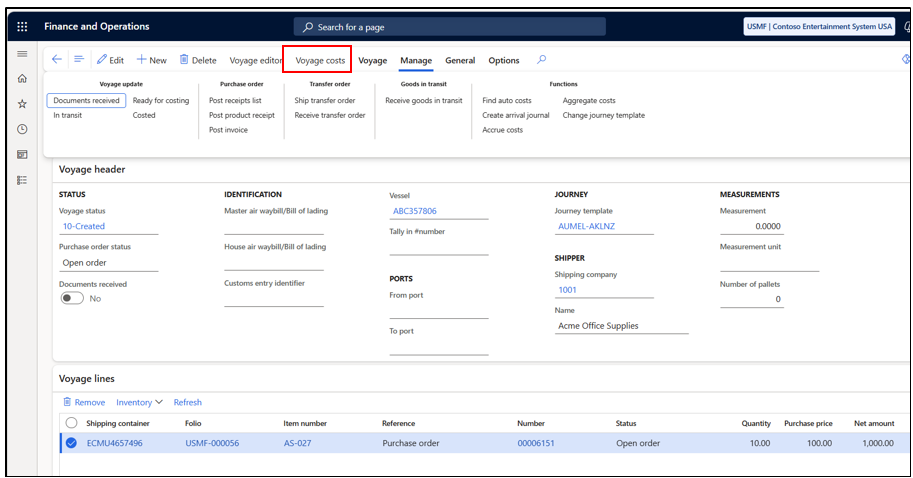Click Refresh in Voyage lines
913x478 pixels.
pyautogui.click(x=187, y=402)
